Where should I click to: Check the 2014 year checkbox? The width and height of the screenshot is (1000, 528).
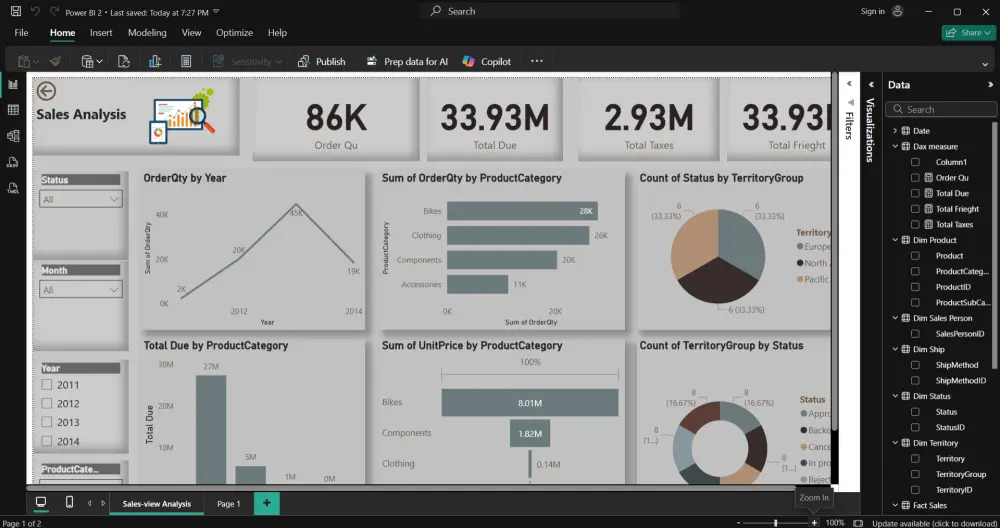[x=47, y=441]
